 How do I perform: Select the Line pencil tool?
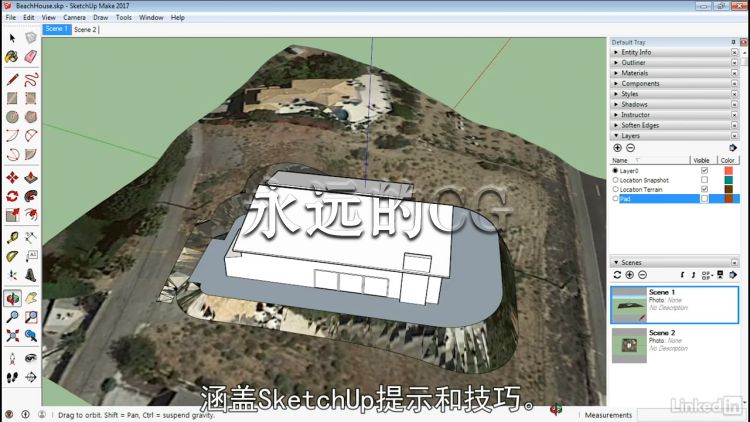click(x=12, y=79)
